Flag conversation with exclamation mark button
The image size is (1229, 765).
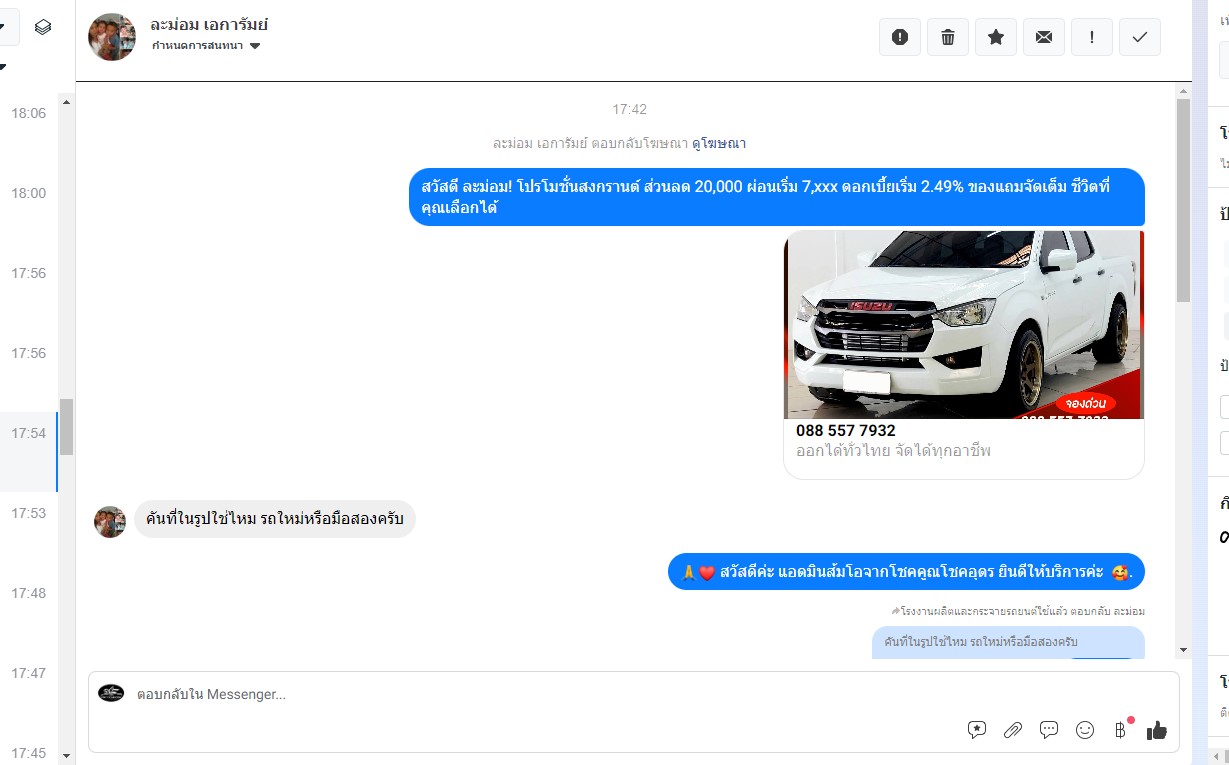coord(1092,37)
